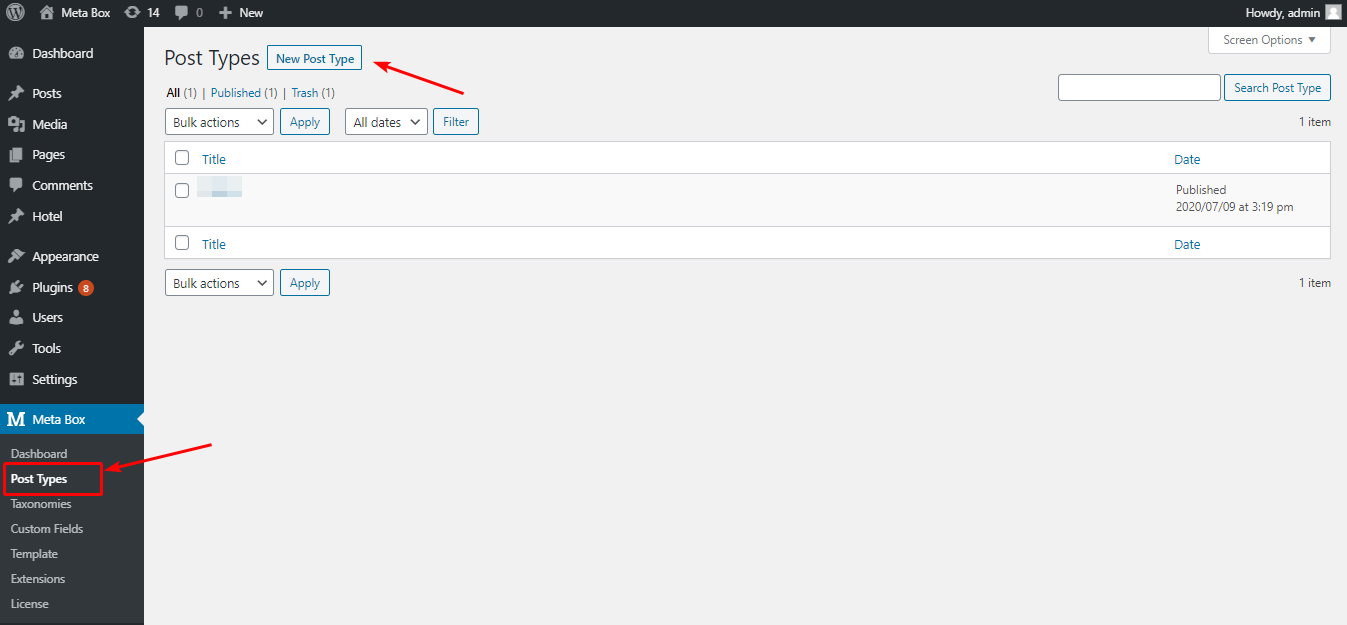The width and height of the screenshot is (1347, 625).
Task: Sort by Title in table header
Action: [x=214, y=159]
